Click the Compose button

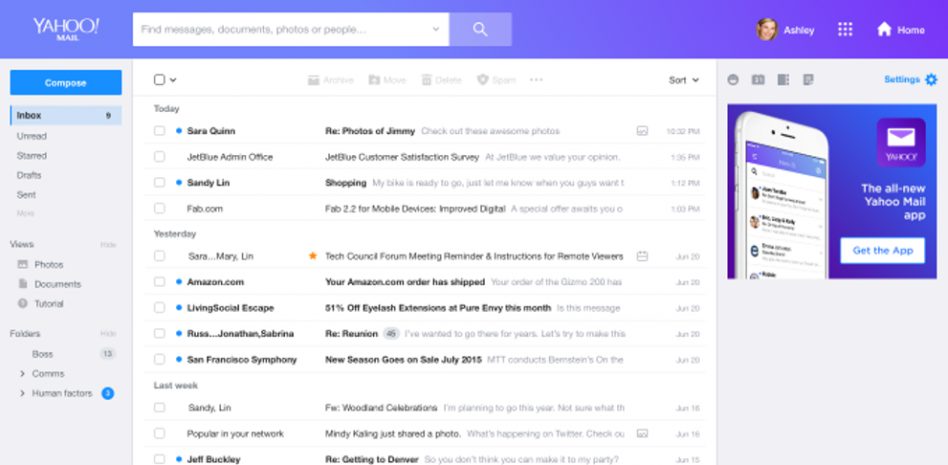click(x=65, y=83)
